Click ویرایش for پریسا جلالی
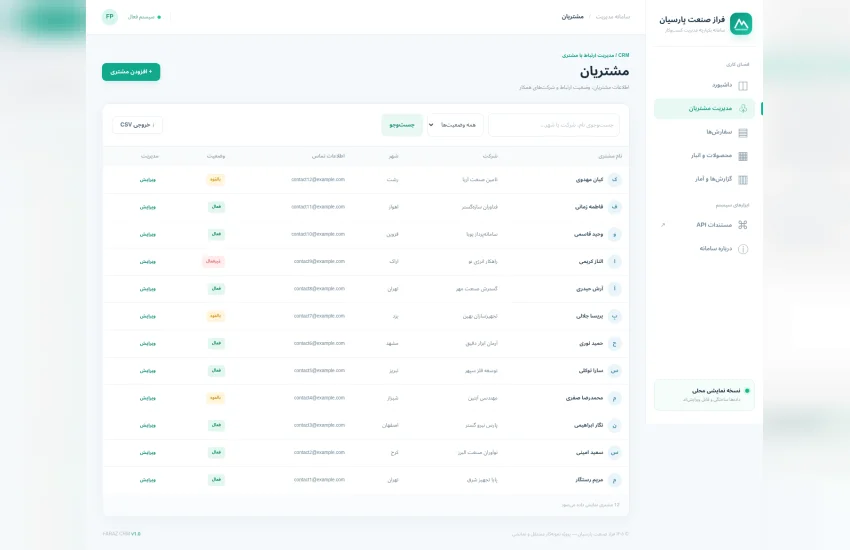The width and height of the screenshot is (850, 550). click(147, 316)
